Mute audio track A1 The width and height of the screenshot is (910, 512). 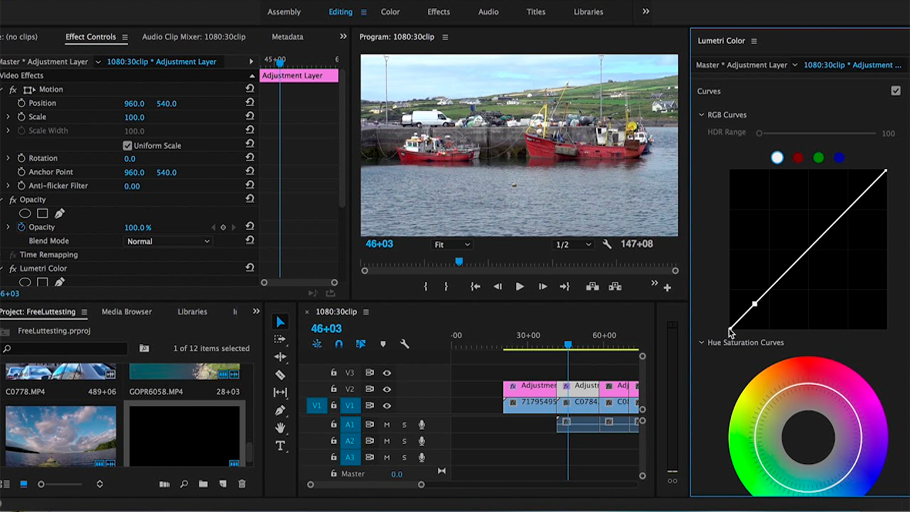click(x=387, y=425)
